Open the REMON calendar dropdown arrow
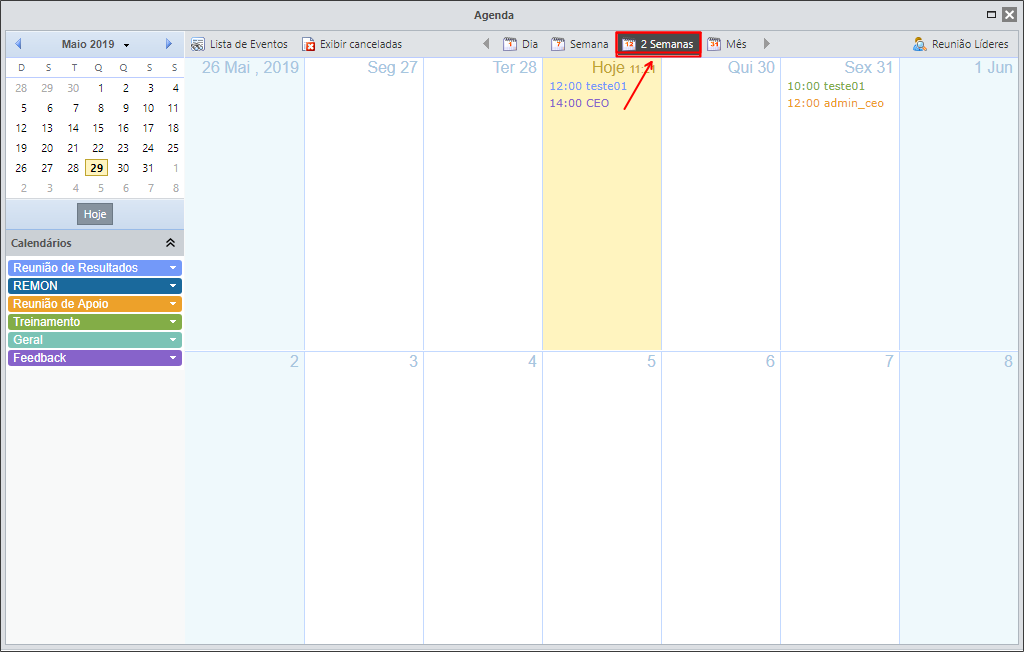Screen dimensions: 1024x652 (x=173, y=285)
